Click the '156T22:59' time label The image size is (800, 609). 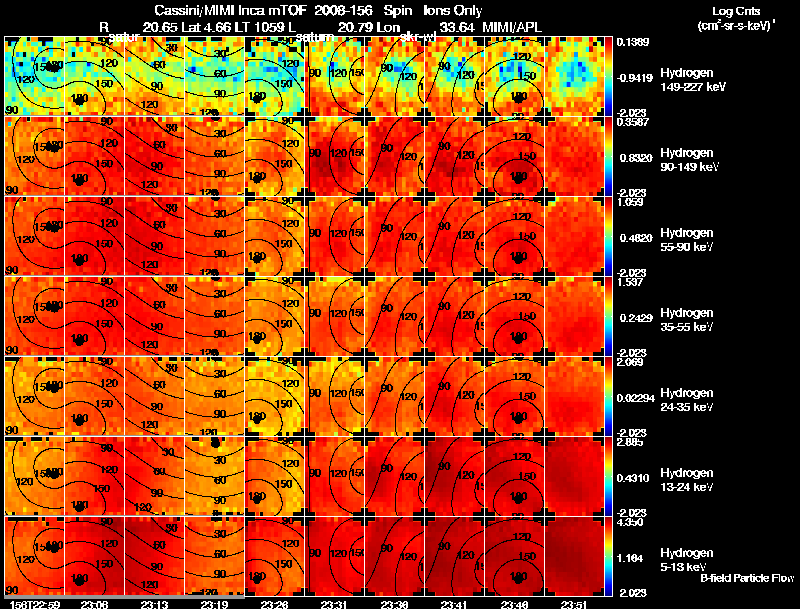tap(35, 604)
